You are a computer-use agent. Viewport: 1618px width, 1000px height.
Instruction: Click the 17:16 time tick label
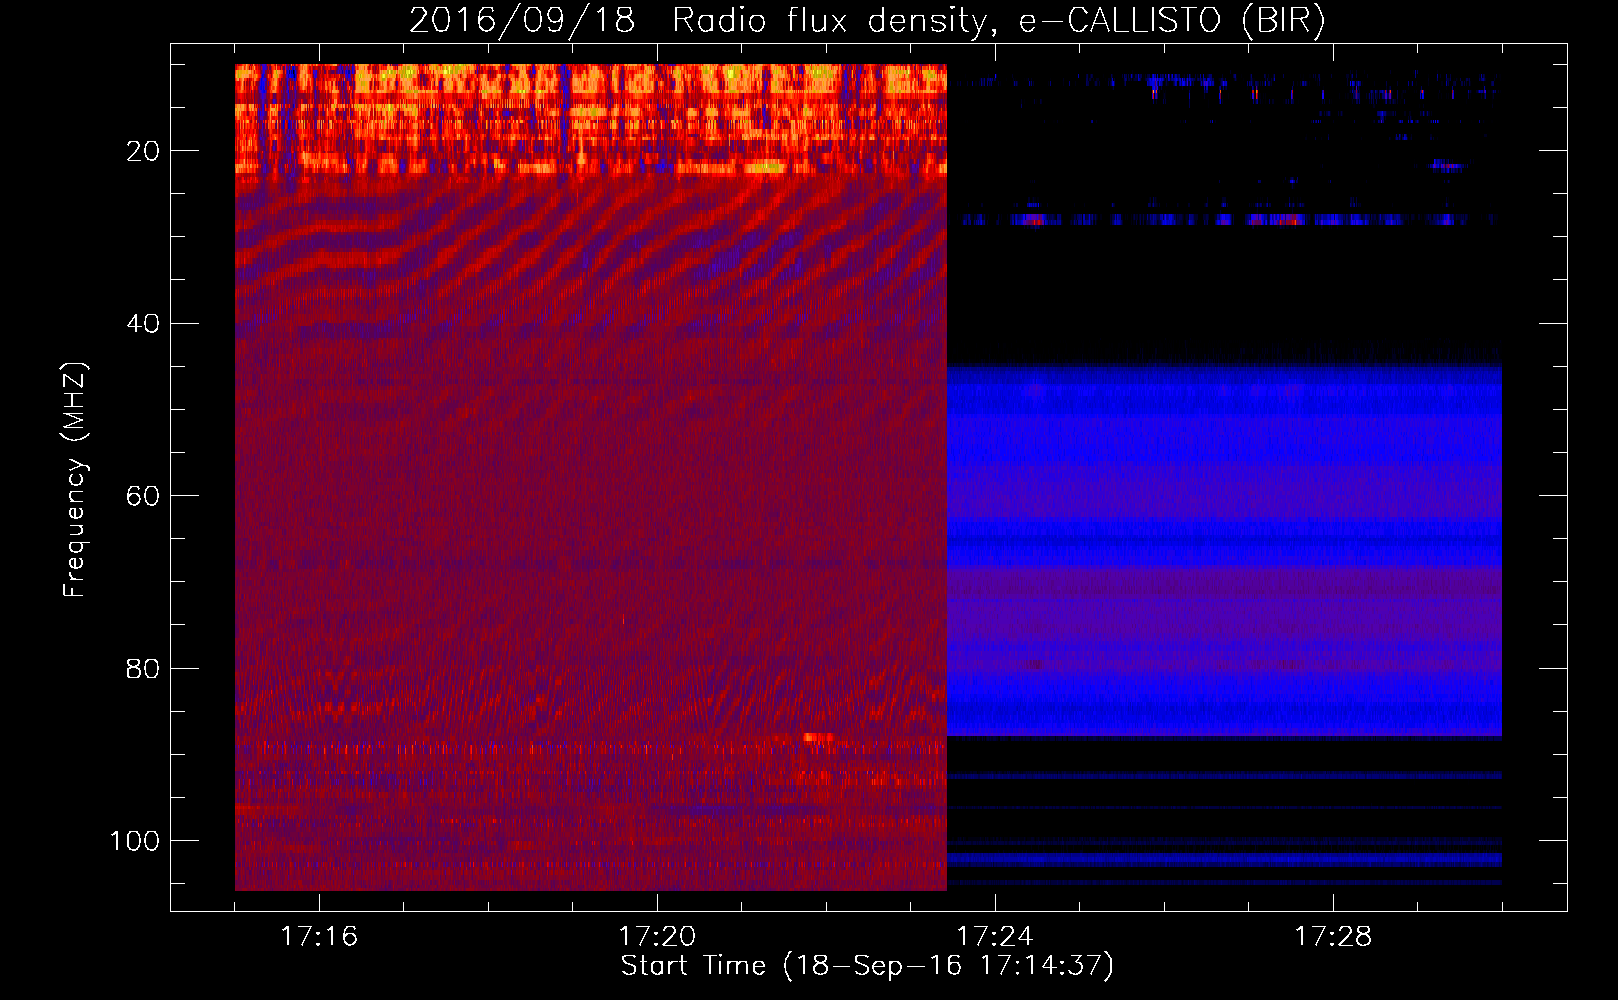point(319,936)
